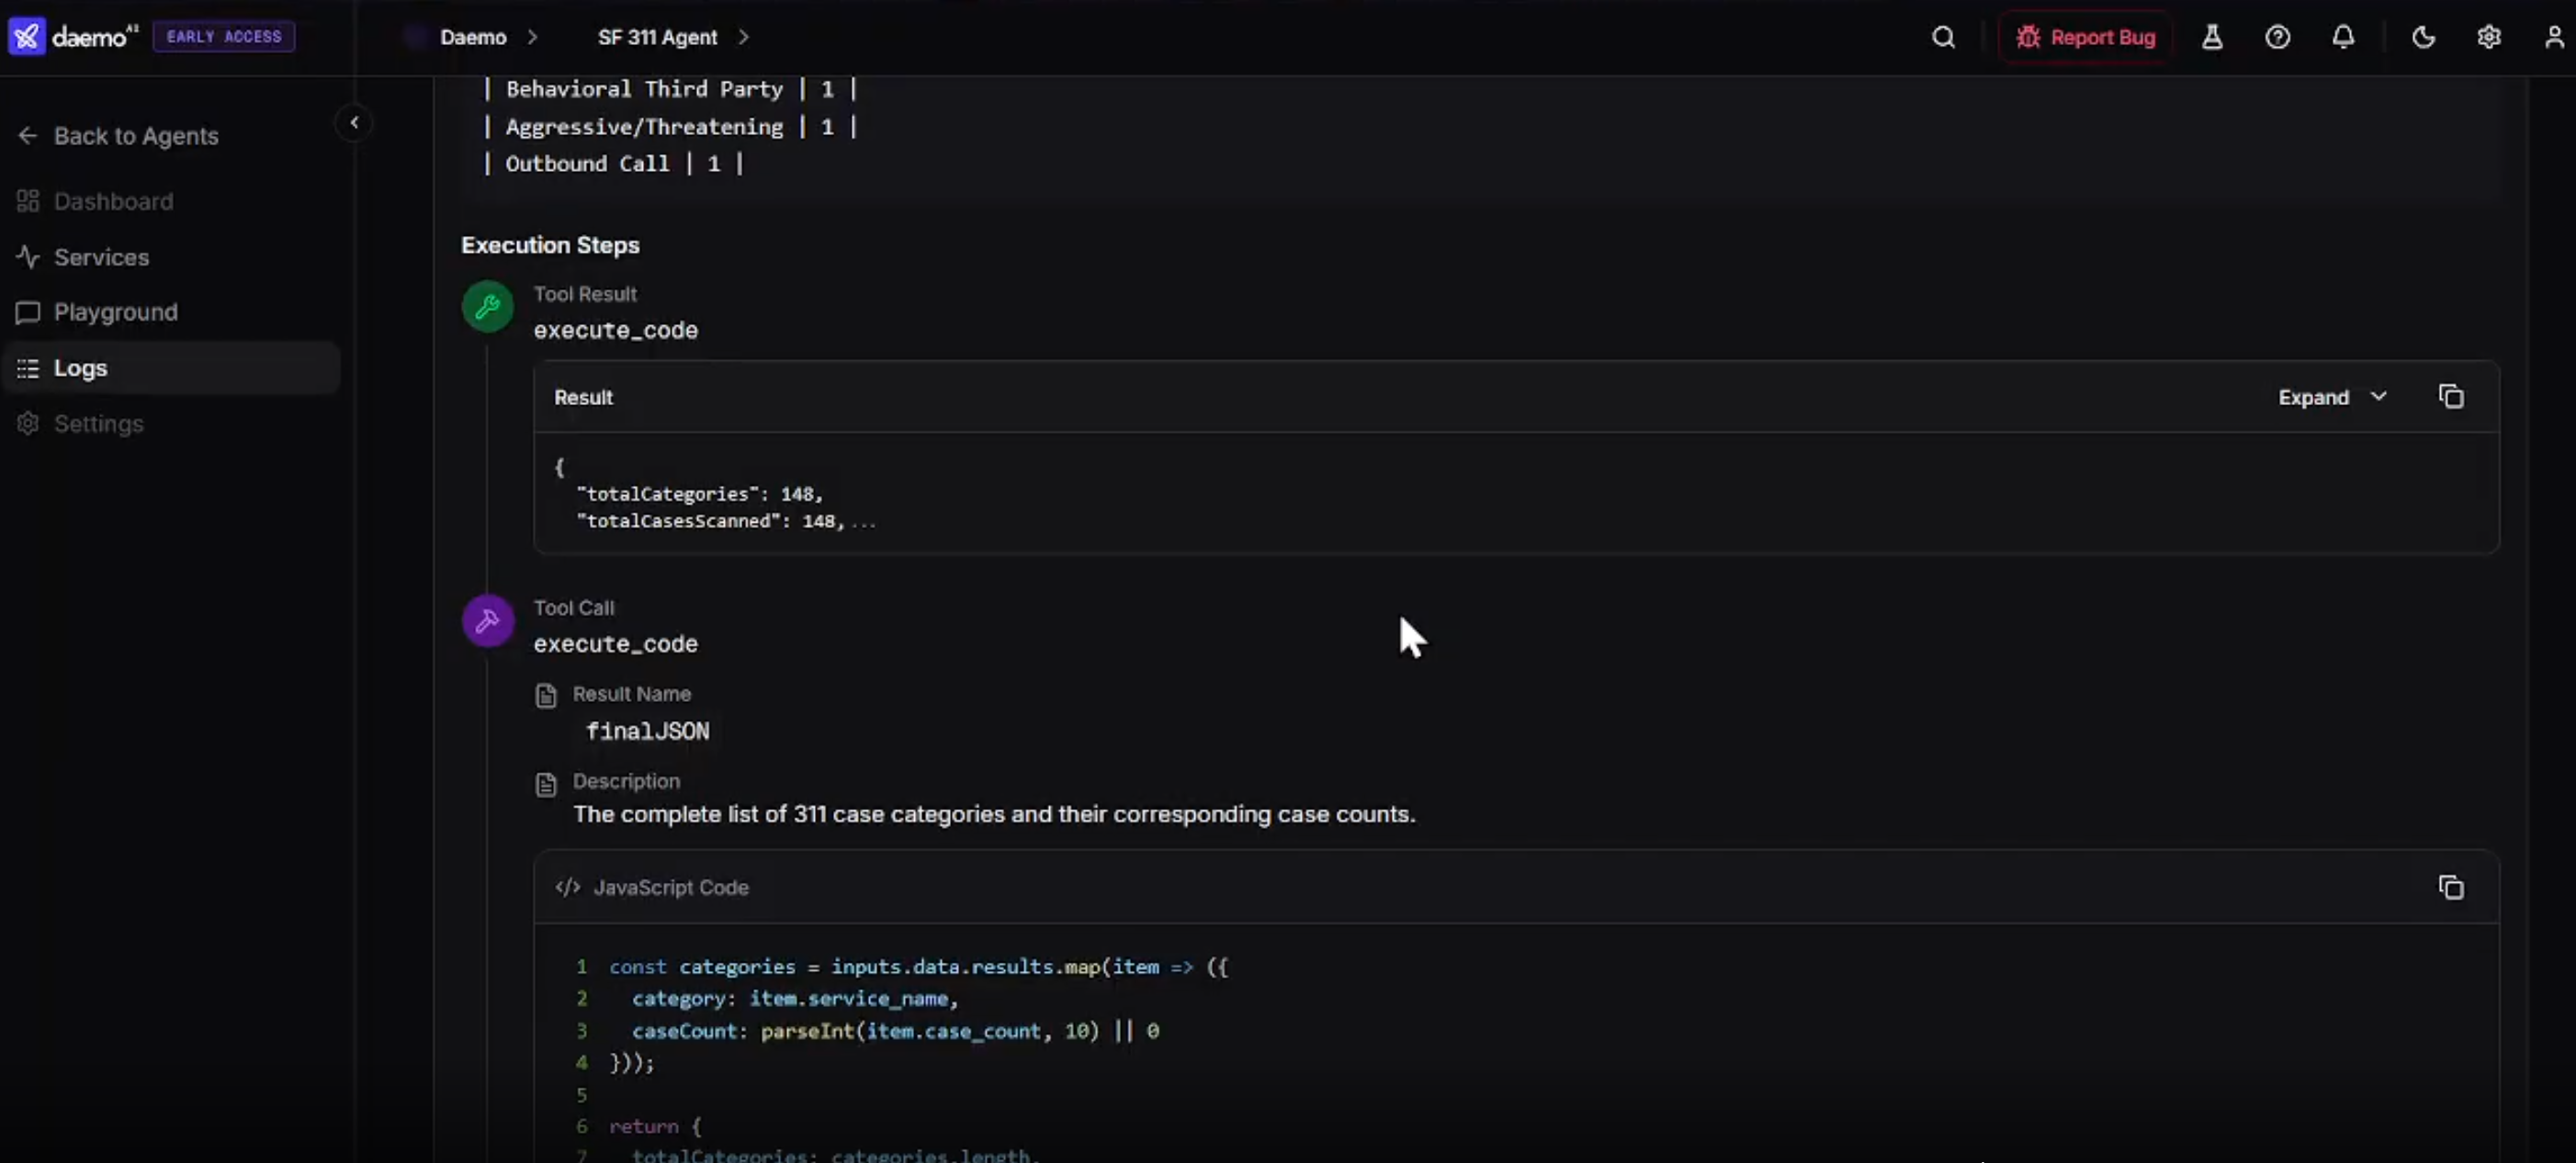Go to the Dashboard page
Image resolution: width=2576 pixels, height=1163 pixels.
click(113, 201)
